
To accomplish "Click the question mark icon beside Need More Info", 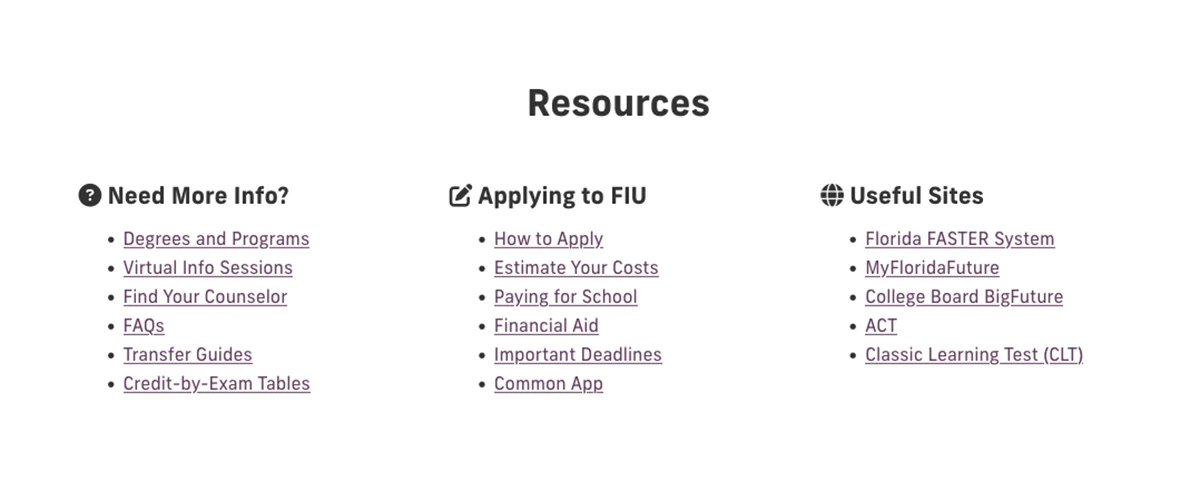I will (x=90, y=195).
